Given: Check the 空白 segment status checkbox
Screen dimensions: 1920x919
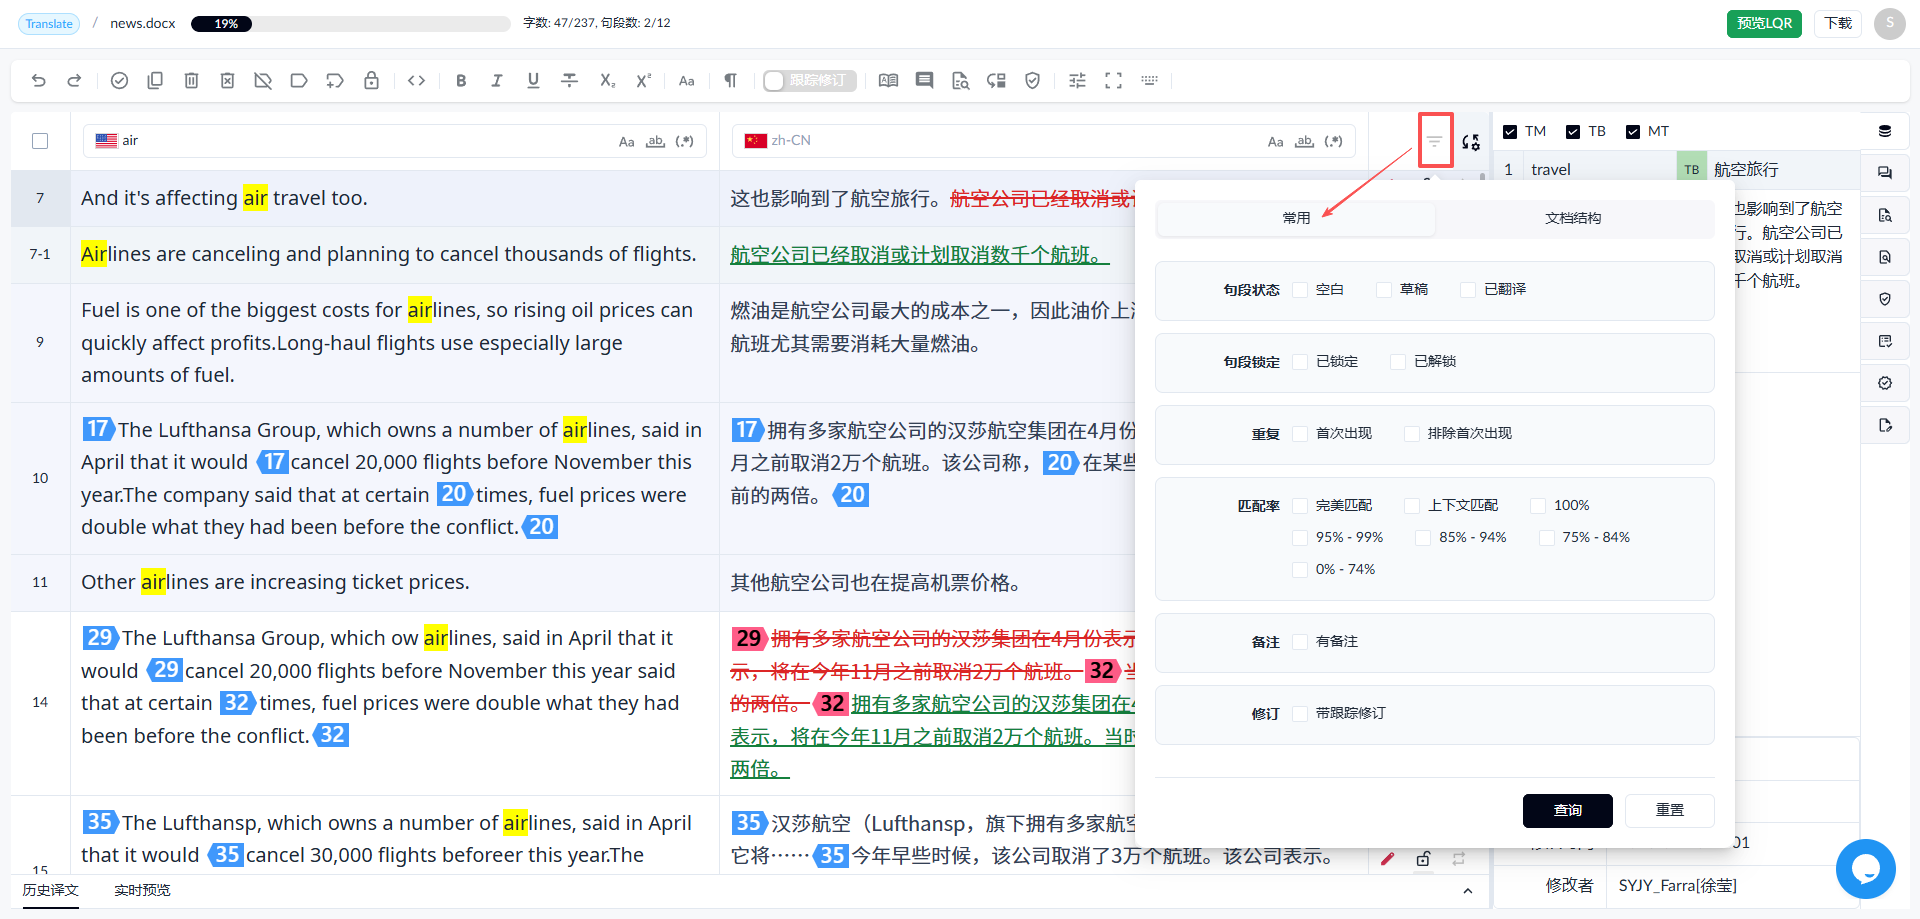Looking at the screenshot, I should click(1300, 290).
